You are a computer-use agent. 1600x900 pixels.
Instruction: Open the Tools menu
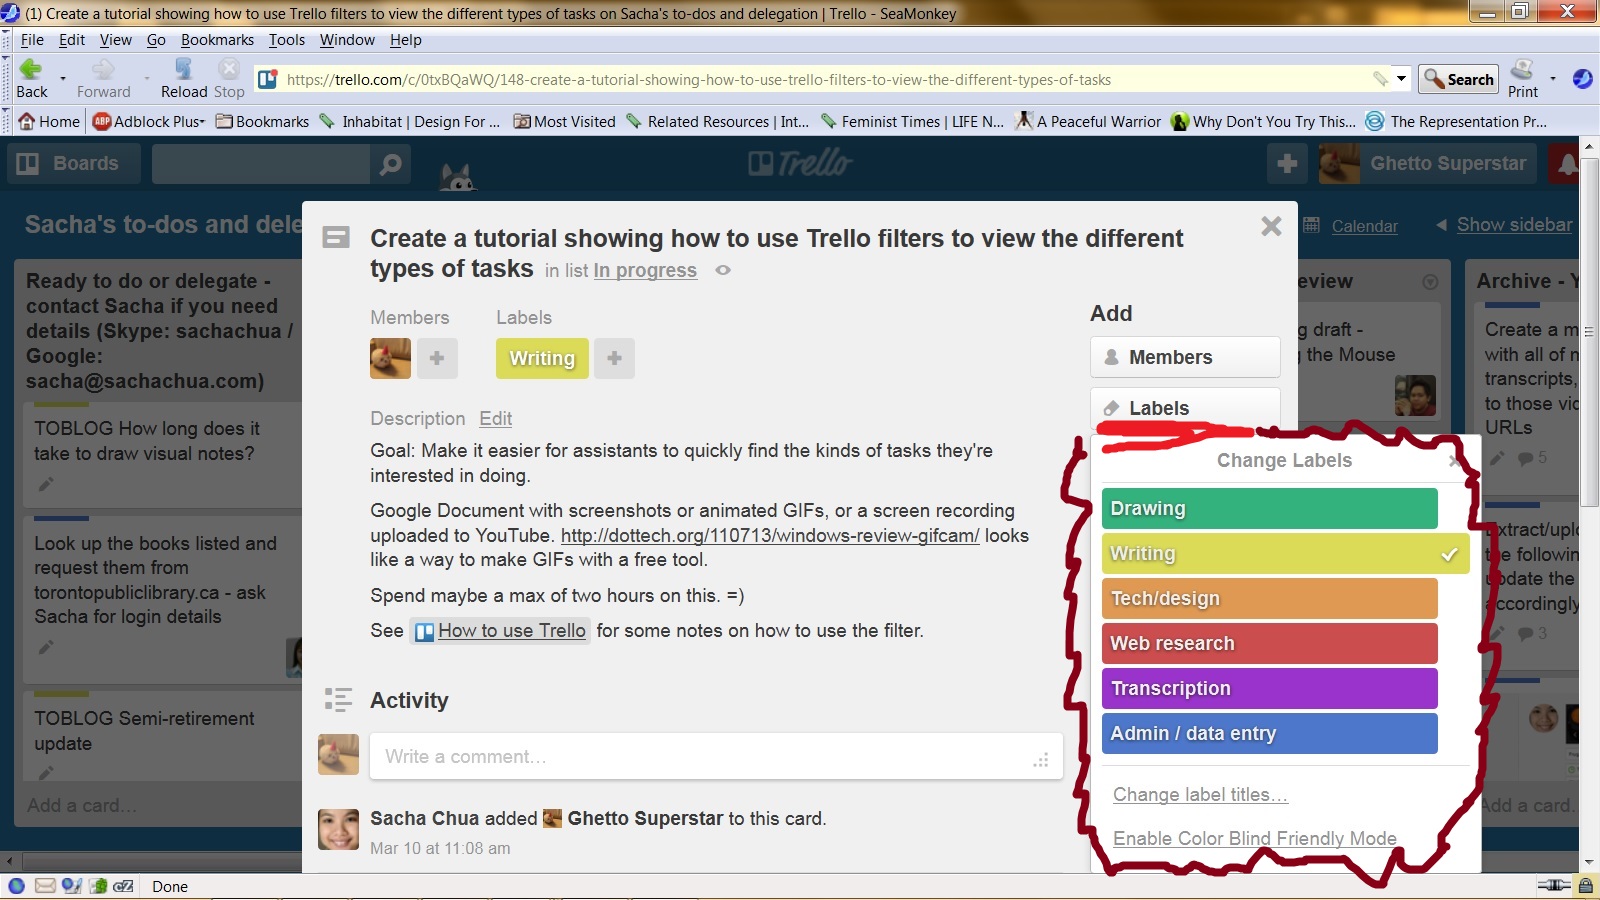(287, 40)
